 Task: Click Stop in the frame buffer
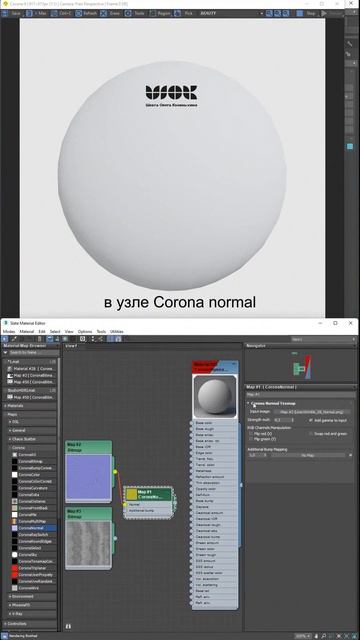click(x=306, y=13)
